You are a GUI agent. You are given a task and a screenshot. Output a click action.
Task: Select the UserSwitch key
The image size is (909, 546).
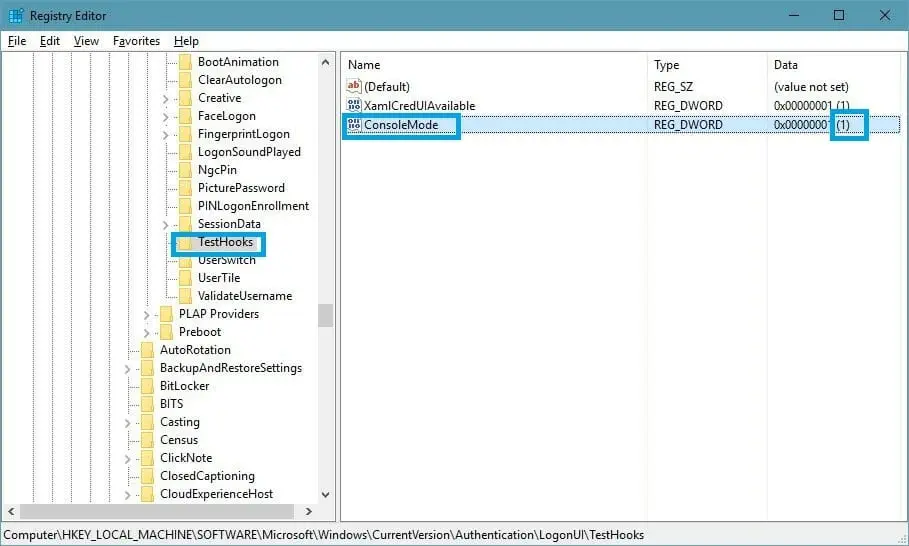pyautogui.click(x=227, y=260)
